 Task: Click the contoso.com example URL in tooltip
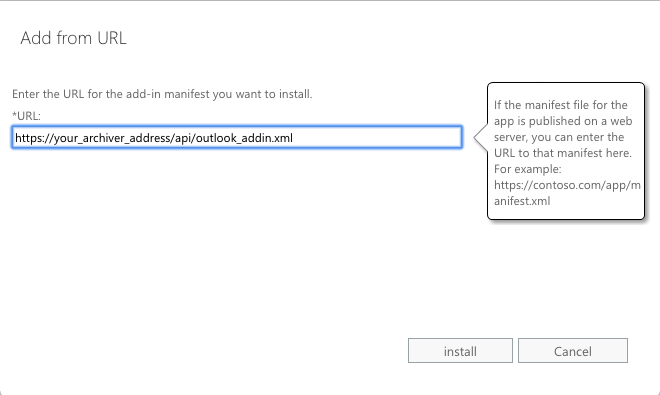point(567,193)
